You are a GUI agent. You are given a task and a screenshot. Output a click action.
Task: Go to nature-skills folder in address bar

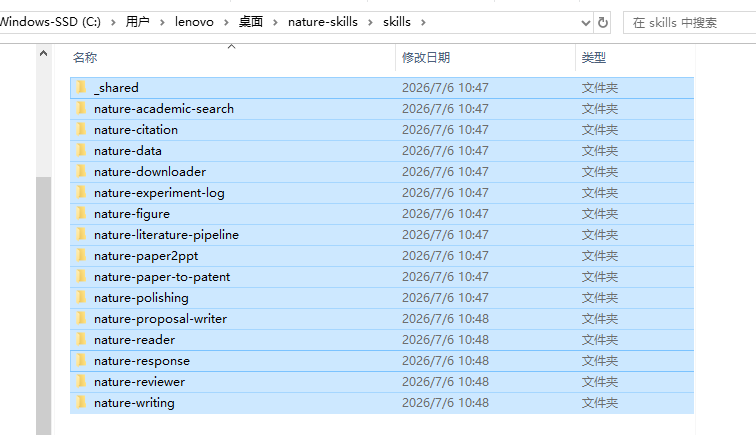coord(323,22)
